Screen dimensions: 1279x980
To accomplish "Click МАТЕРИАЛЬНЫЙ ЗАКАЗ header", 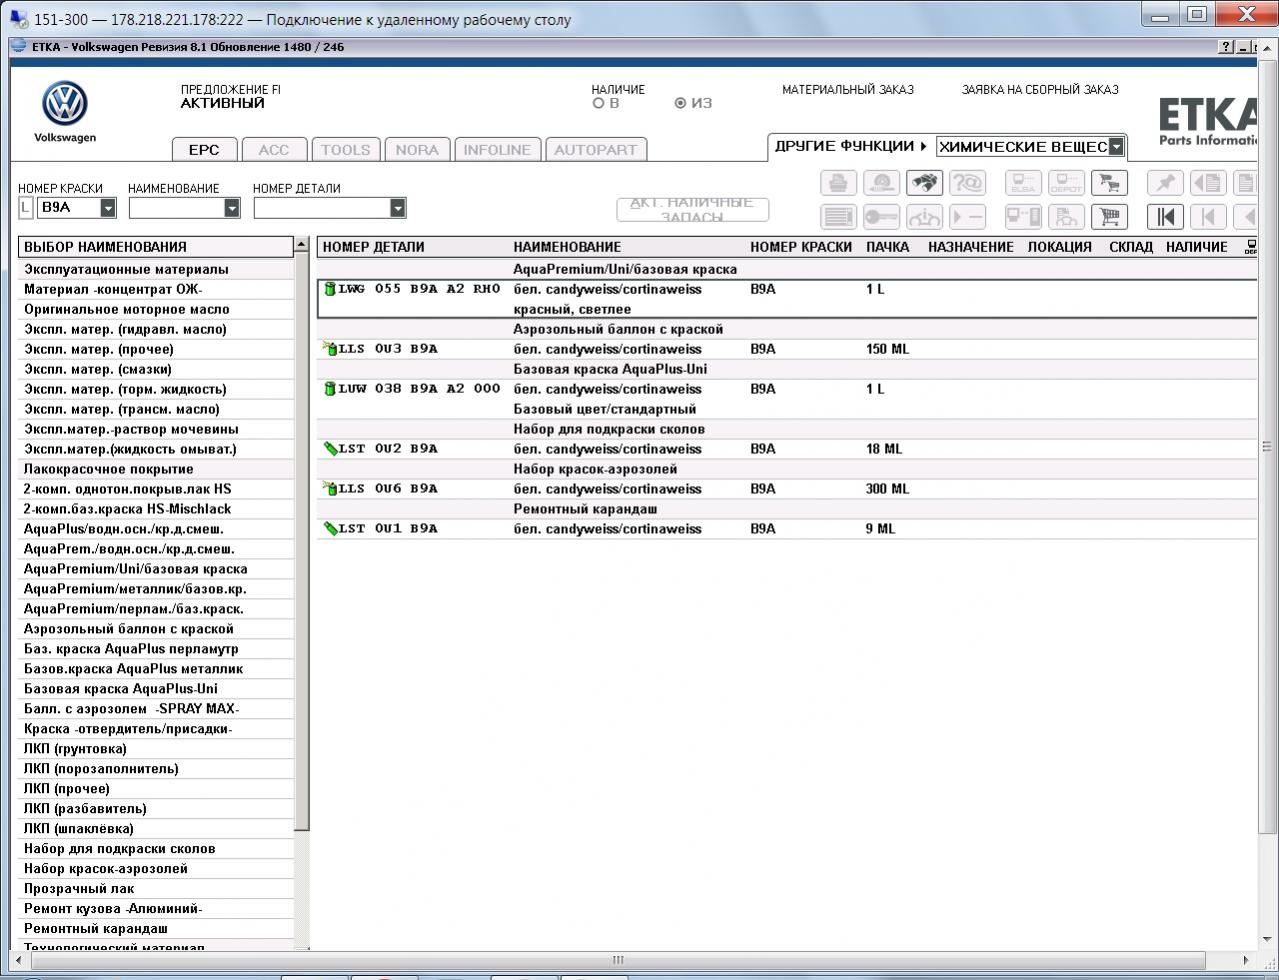I will click(x=847, y=90).
